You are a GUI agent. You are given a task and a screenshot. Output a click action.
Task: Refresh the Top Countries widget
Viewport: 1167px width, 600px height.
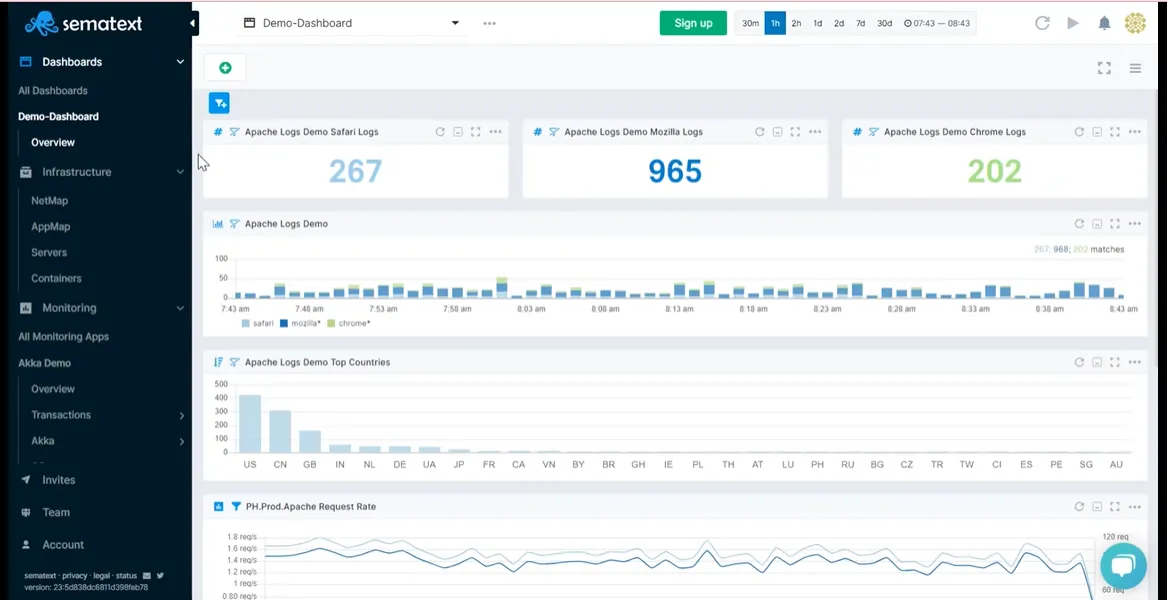(x=1078, y=363)
